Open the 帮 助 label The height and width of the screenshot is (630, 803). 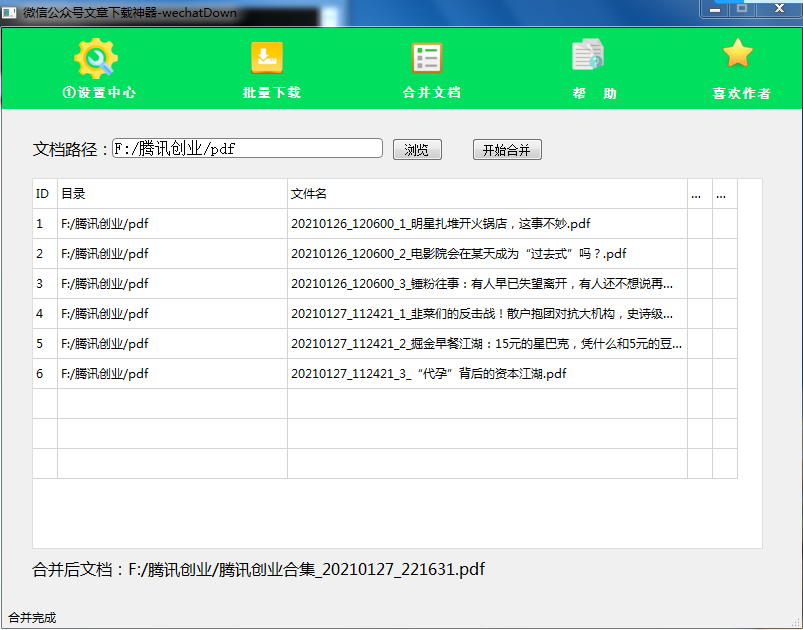[x=595, y=94]
